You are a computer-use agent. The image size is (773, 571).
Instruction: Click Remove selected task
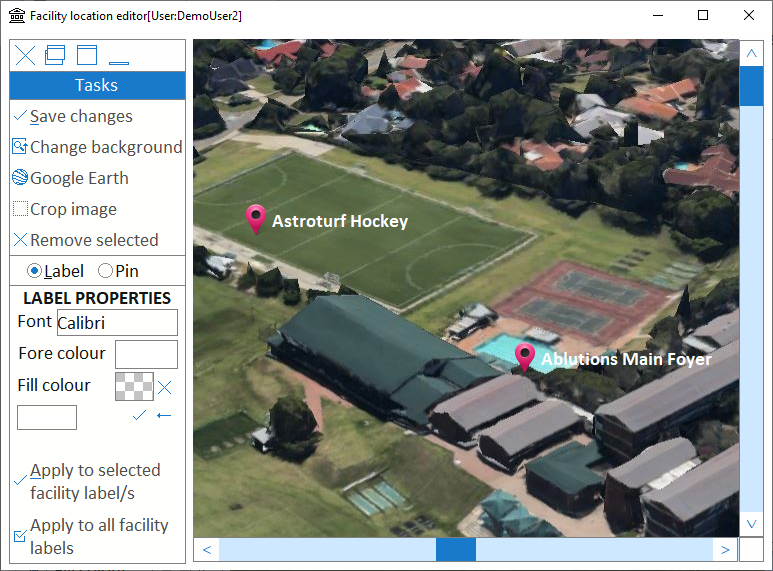tap(93, 240)
